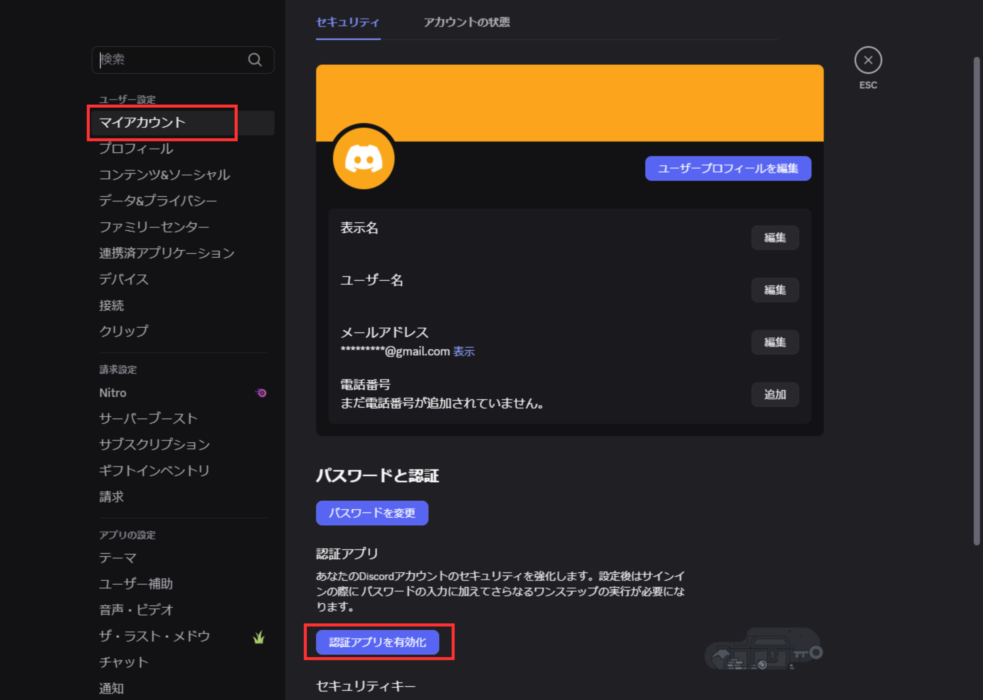983x700 pixels.
Task: Open マイアカウント settings
Action: tap(182, 123)
